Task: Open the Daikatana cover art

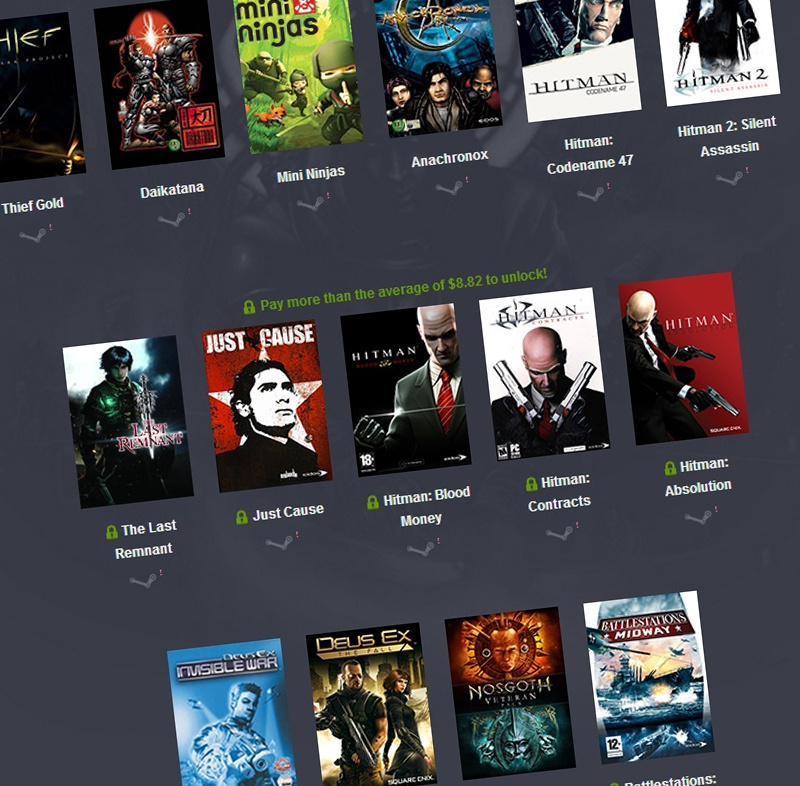Action: (x=159, y=84)
